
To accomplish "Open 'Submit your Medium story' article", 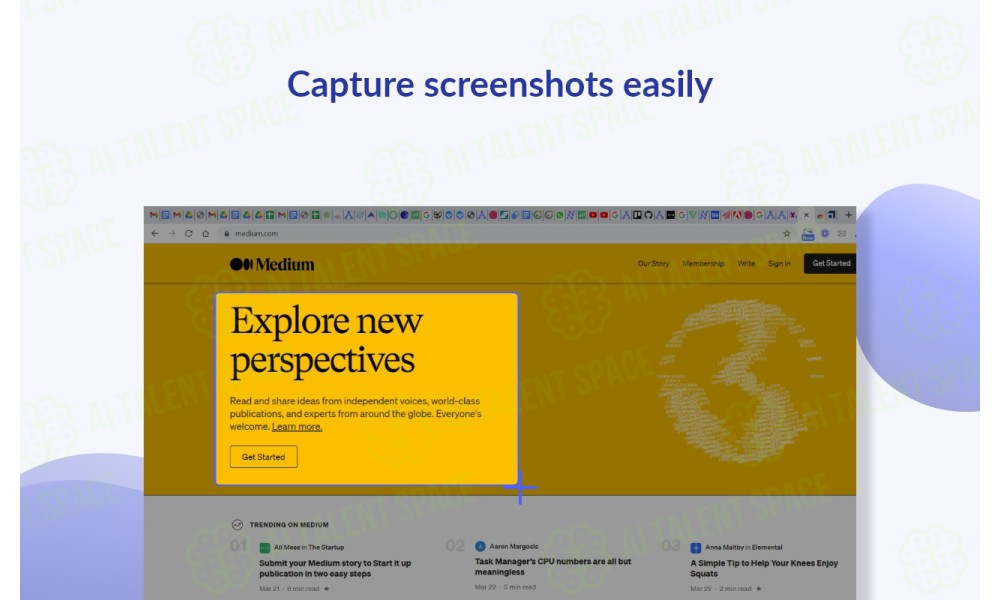I will (x=335, y=568).
